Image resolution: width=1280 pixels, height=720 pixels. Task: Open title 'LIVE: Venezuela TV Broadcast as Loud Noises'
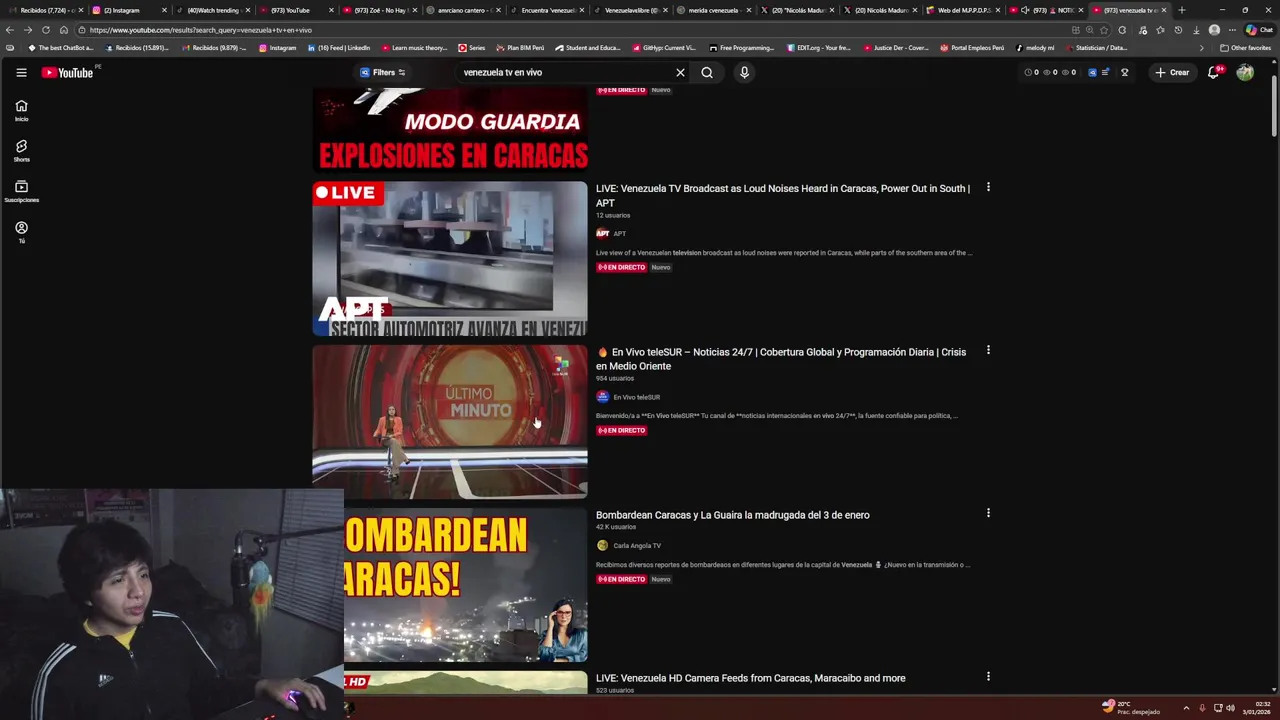(x=783, y=195)
